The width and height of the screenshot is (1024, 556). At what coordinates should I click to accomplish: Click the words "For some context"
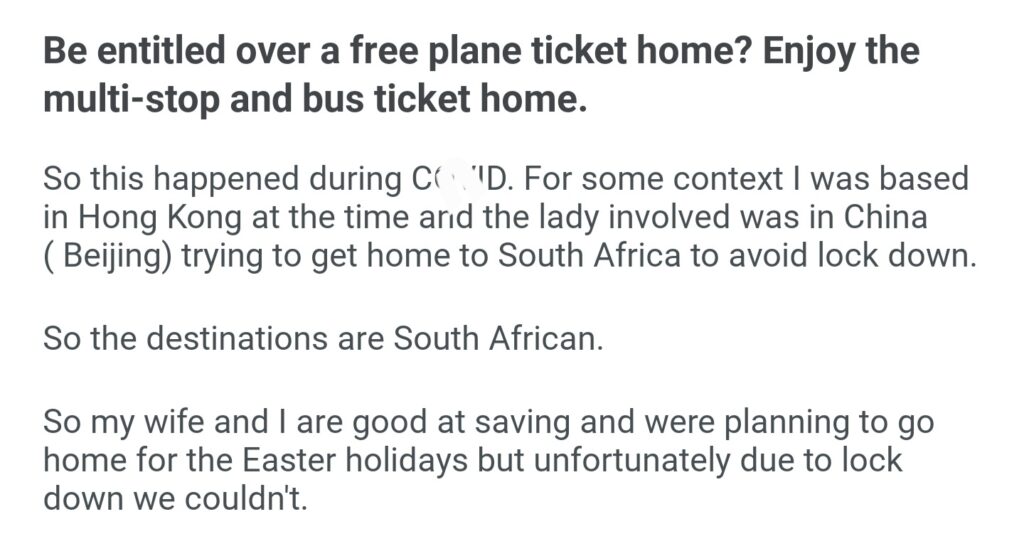click(x=660, y=179)
